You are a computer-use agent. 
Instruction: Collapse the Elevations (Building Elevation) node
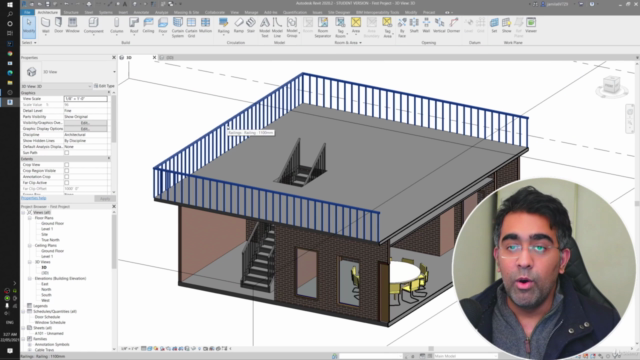point(30,278)
